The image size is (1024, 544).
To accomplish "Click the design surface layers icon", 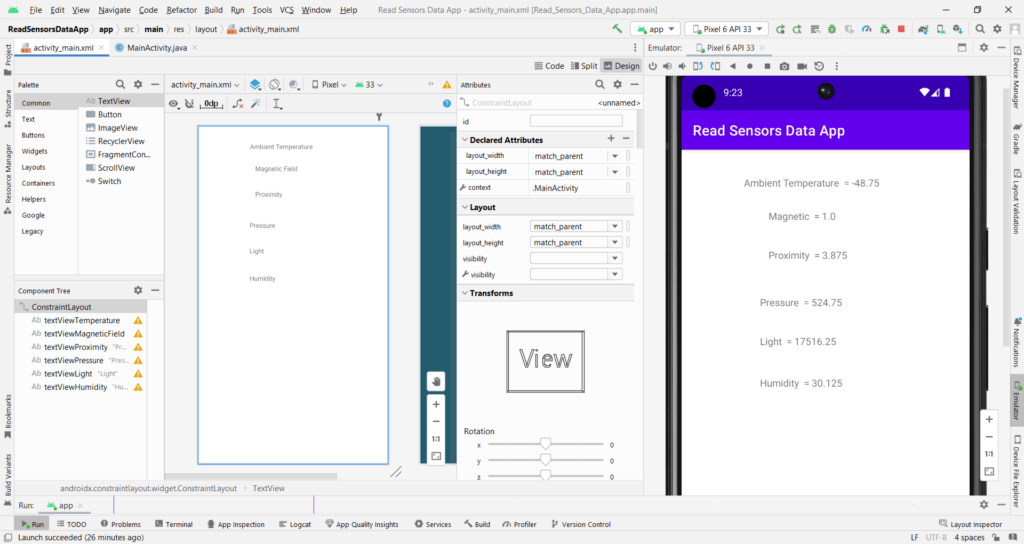I will 255,84.
